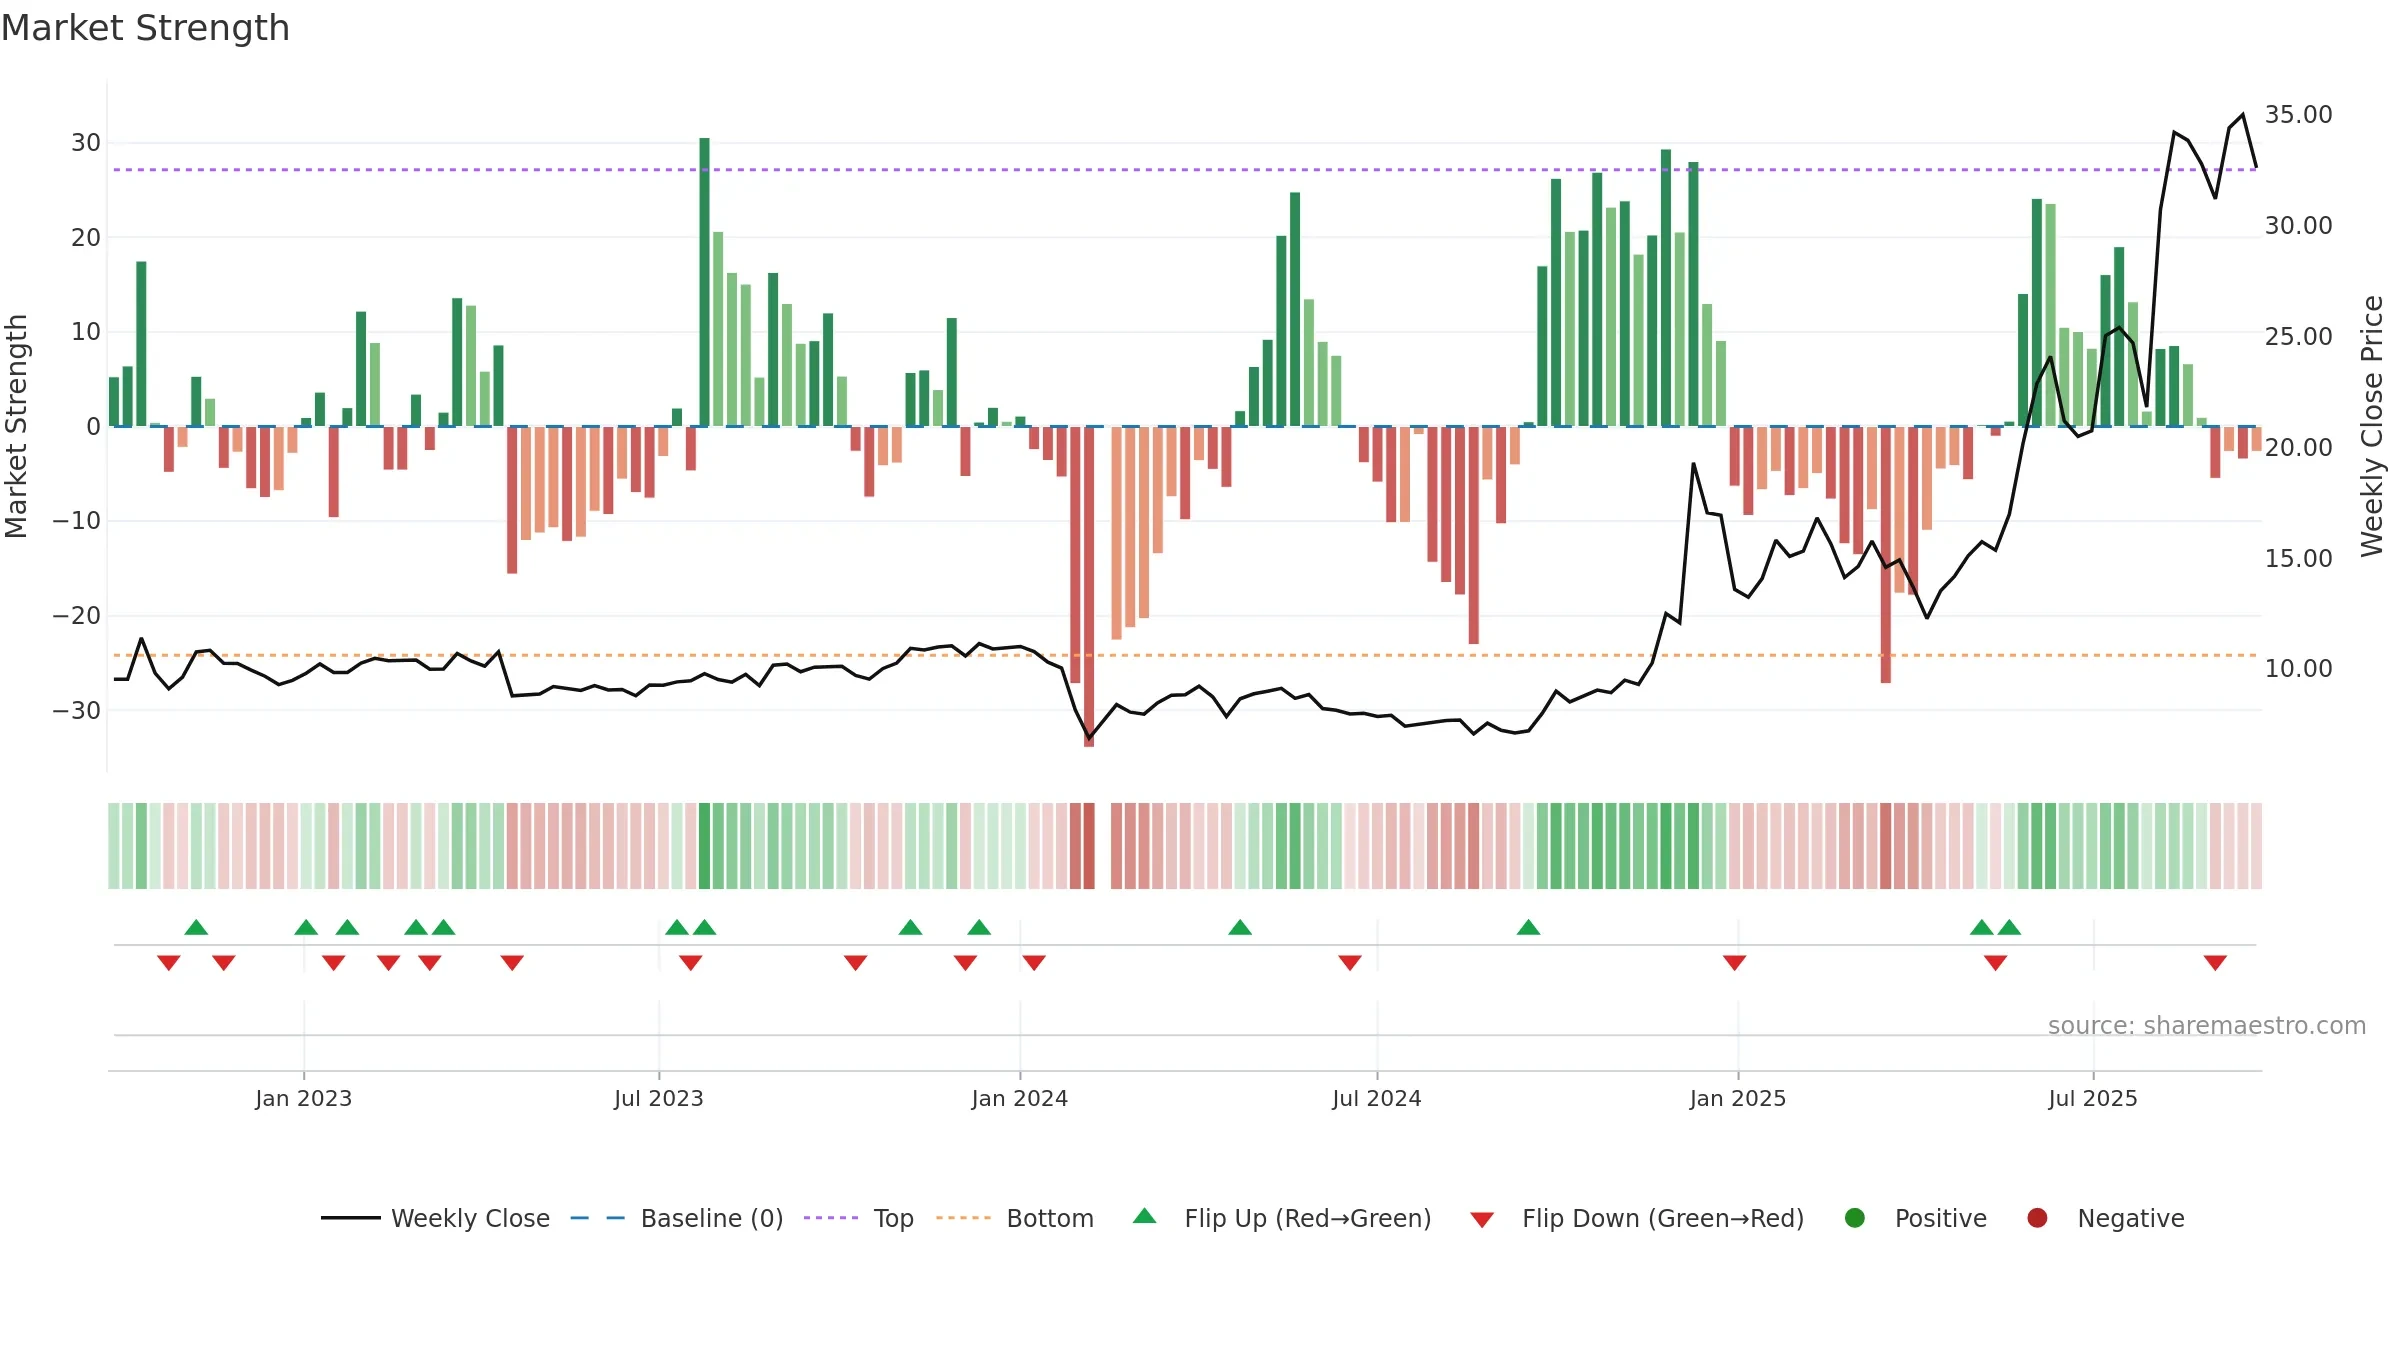Click the green triangle Flip Up legend icon

click(x=1145, y=1216)
